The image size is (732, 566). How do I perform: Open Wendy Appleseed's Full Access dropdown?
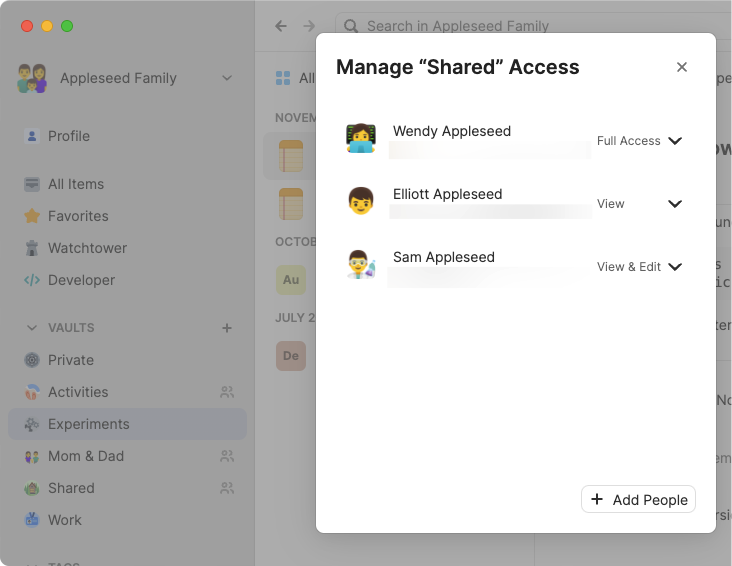(x=675, y=141)
